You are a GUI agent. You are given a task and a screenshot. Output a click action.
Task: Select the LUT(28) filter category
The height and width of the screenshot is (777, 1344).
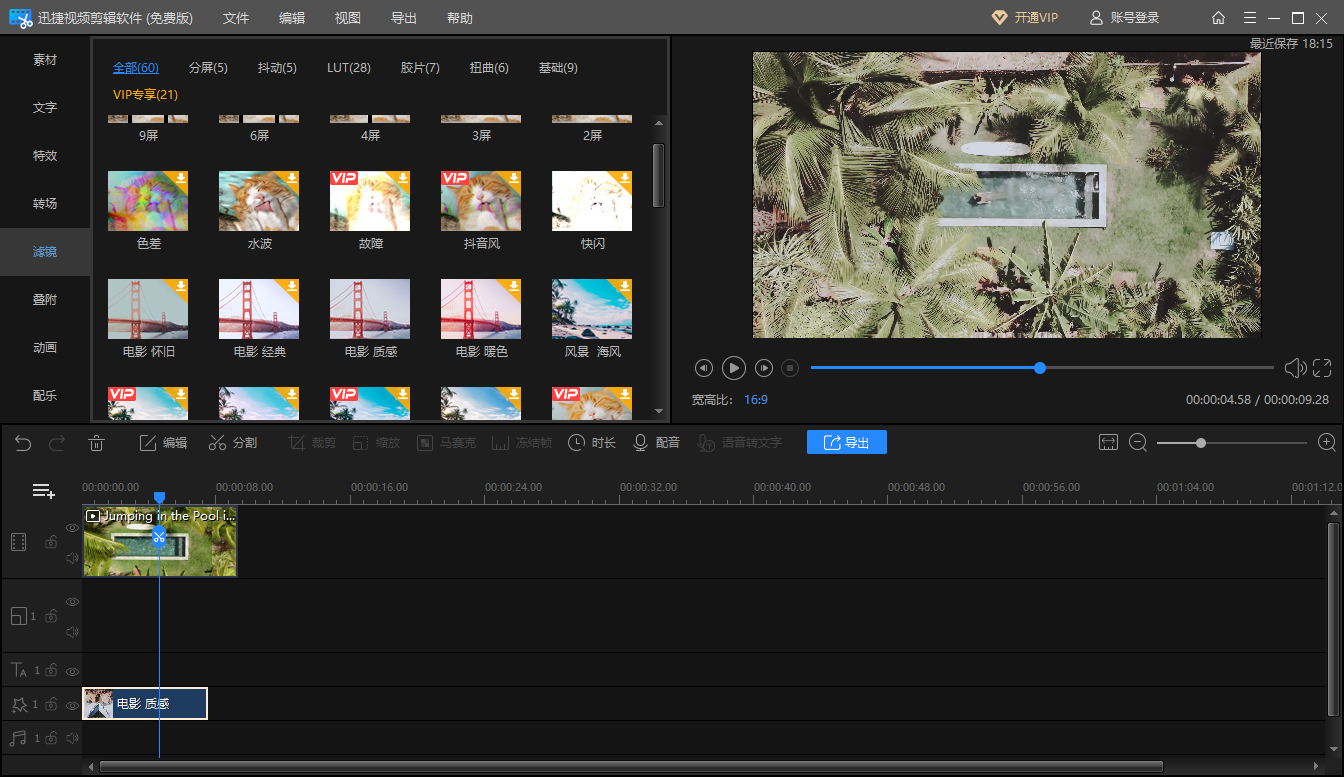tap(349, 68)
